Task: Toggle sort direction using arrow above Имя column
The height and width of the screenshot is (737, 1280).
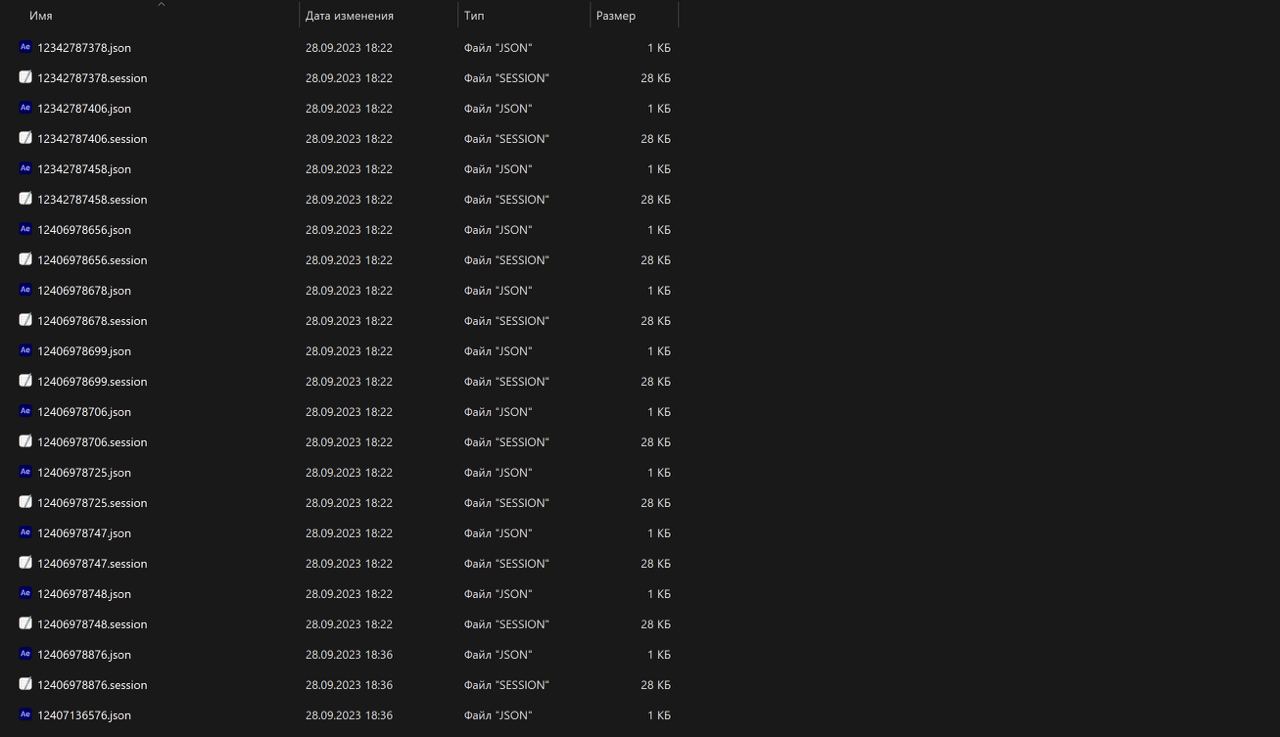Action: [x=161, y=5]
